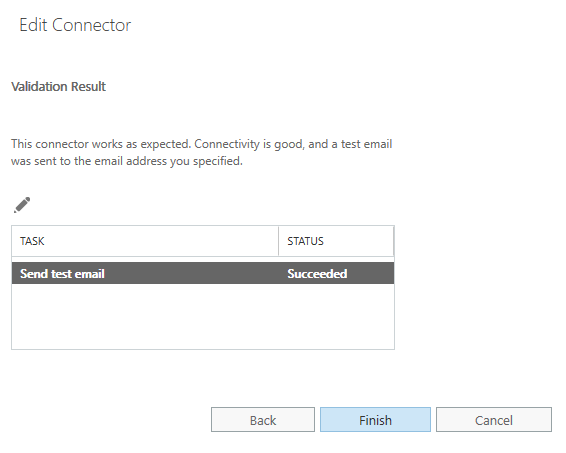Click the thin strip under the table header
The width and height of the screenshot is (566, 453).
point(203,260)
